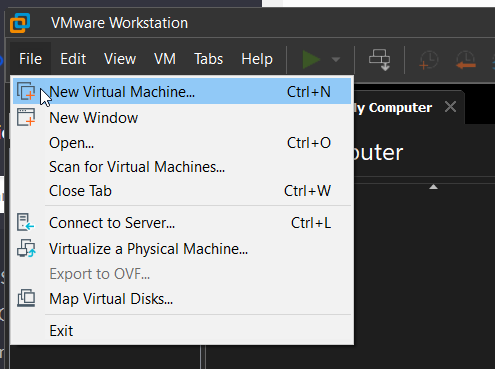The image size is (495, 369).
Task: Open the power options dropdown arrow
Action: click(336, 60)
